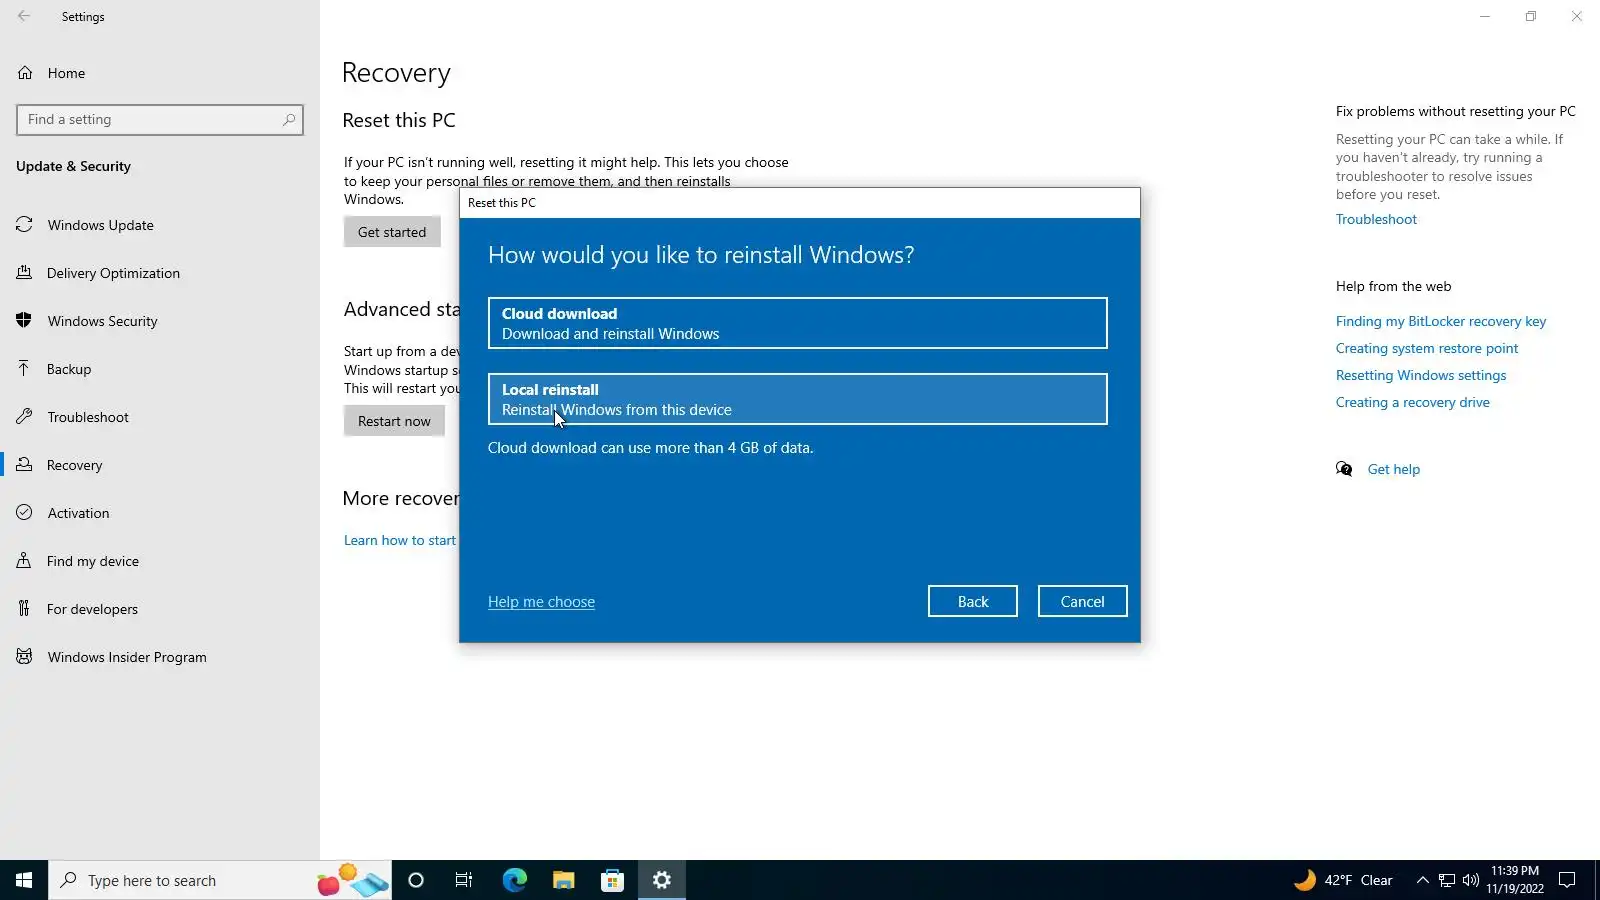The width and height of the screenshot is (1600, 900).
Task: Choose Local reinstall option
Action: (798, 399)
